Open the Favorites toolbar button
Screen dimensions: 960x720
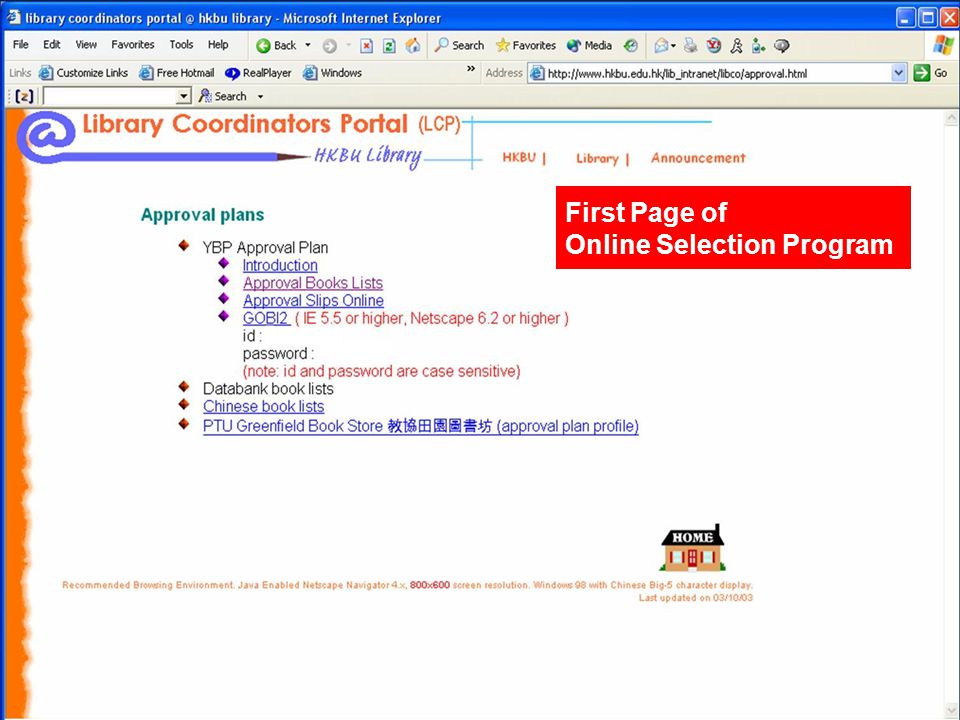pyautogui.click(x=526, y=45)
